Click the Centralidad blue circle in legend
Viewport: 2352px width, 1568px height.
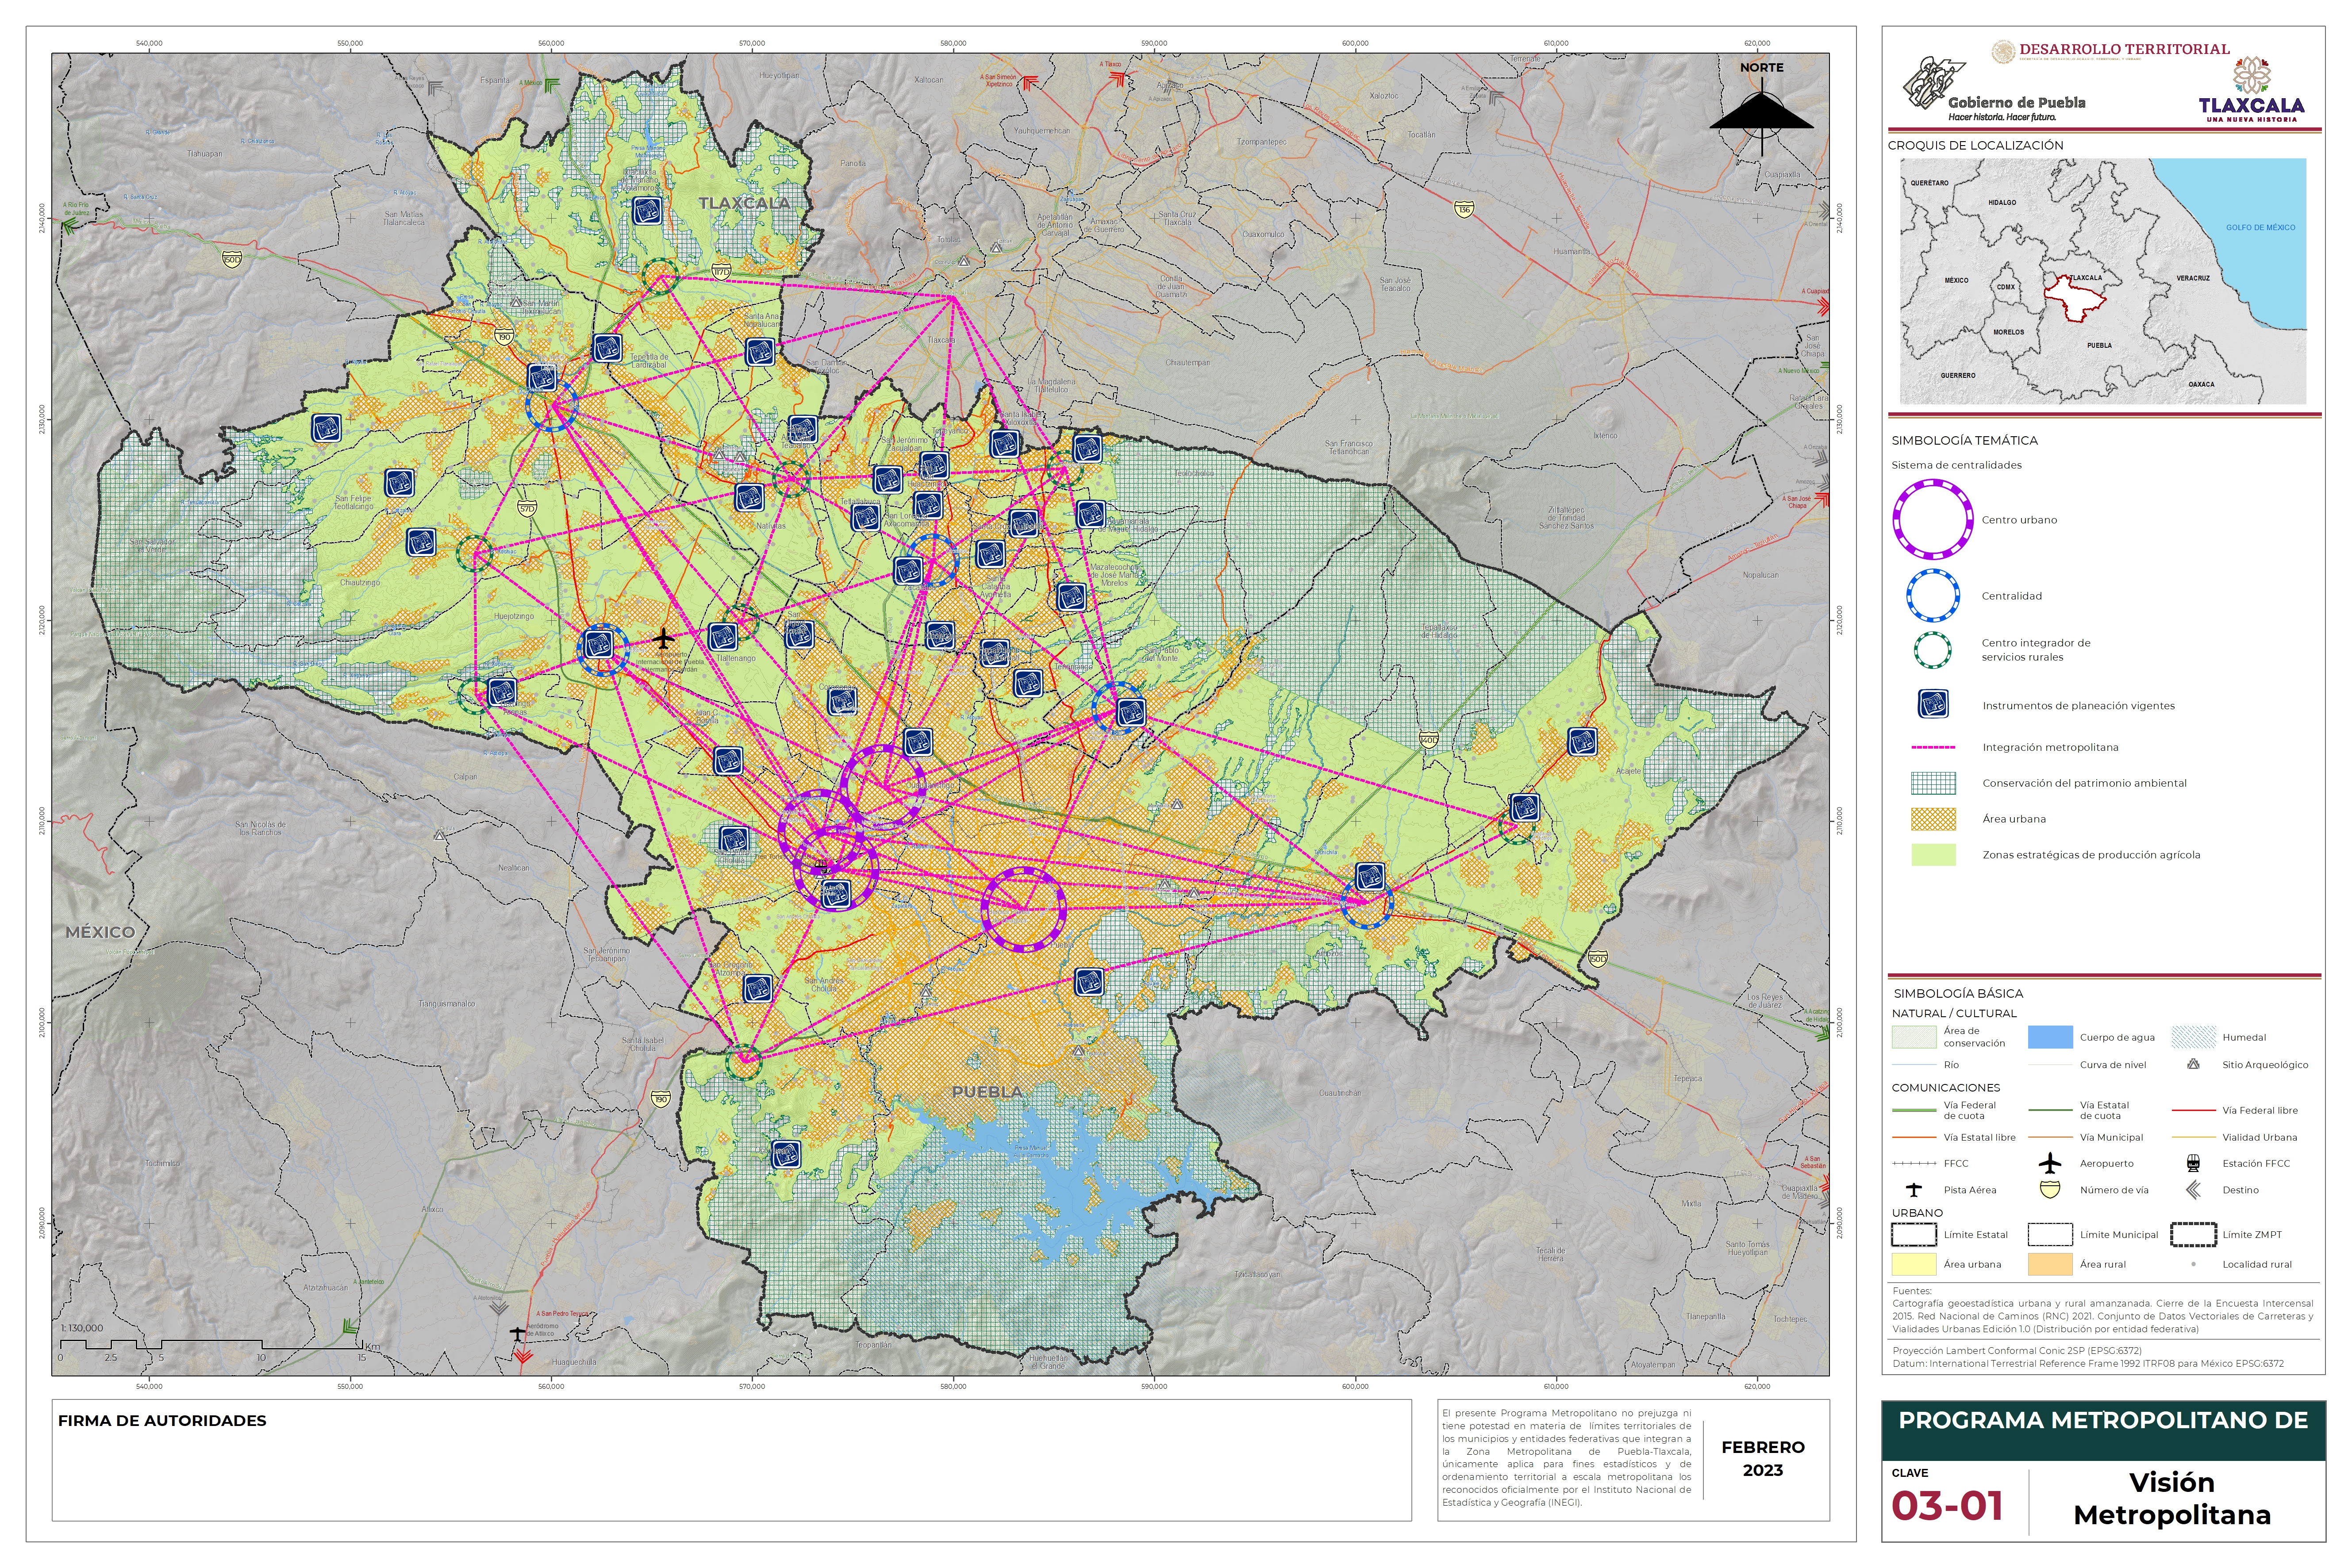click(1932, 596)
